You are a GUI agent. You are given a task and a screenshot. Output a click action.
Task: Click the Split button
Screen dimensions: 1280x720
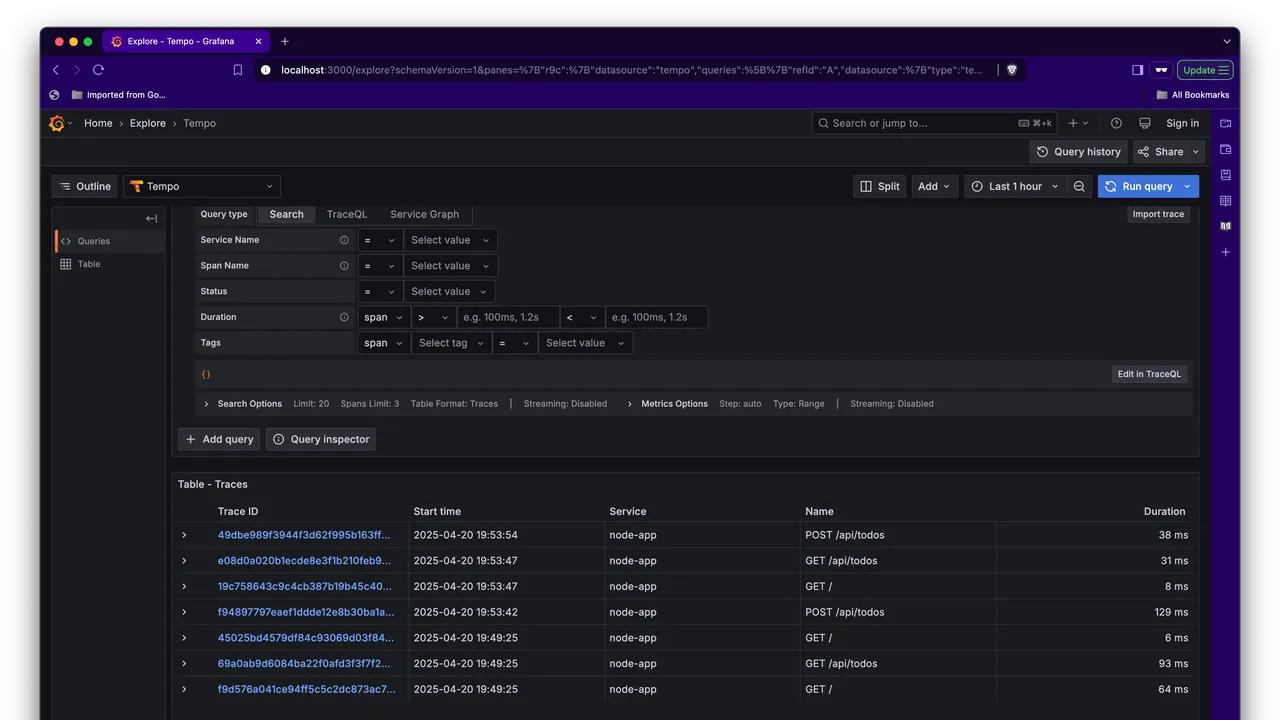point(879,186)
